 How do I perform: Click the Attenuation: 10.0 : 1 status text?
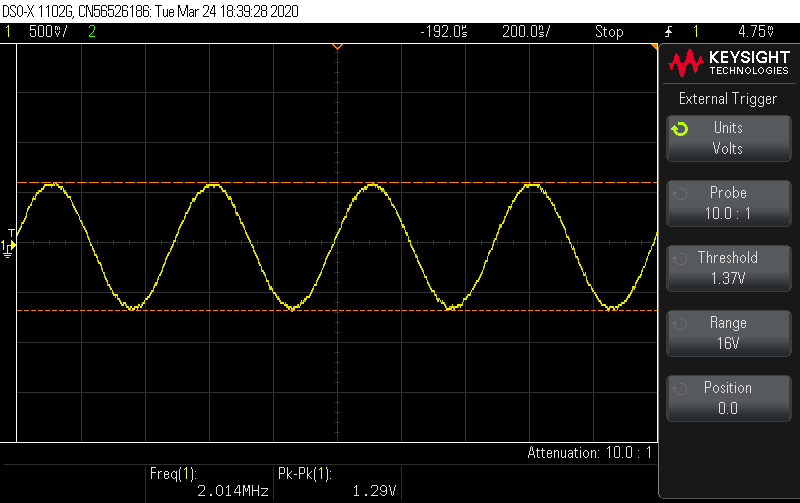pyautogui.click(x=589, y=452)
